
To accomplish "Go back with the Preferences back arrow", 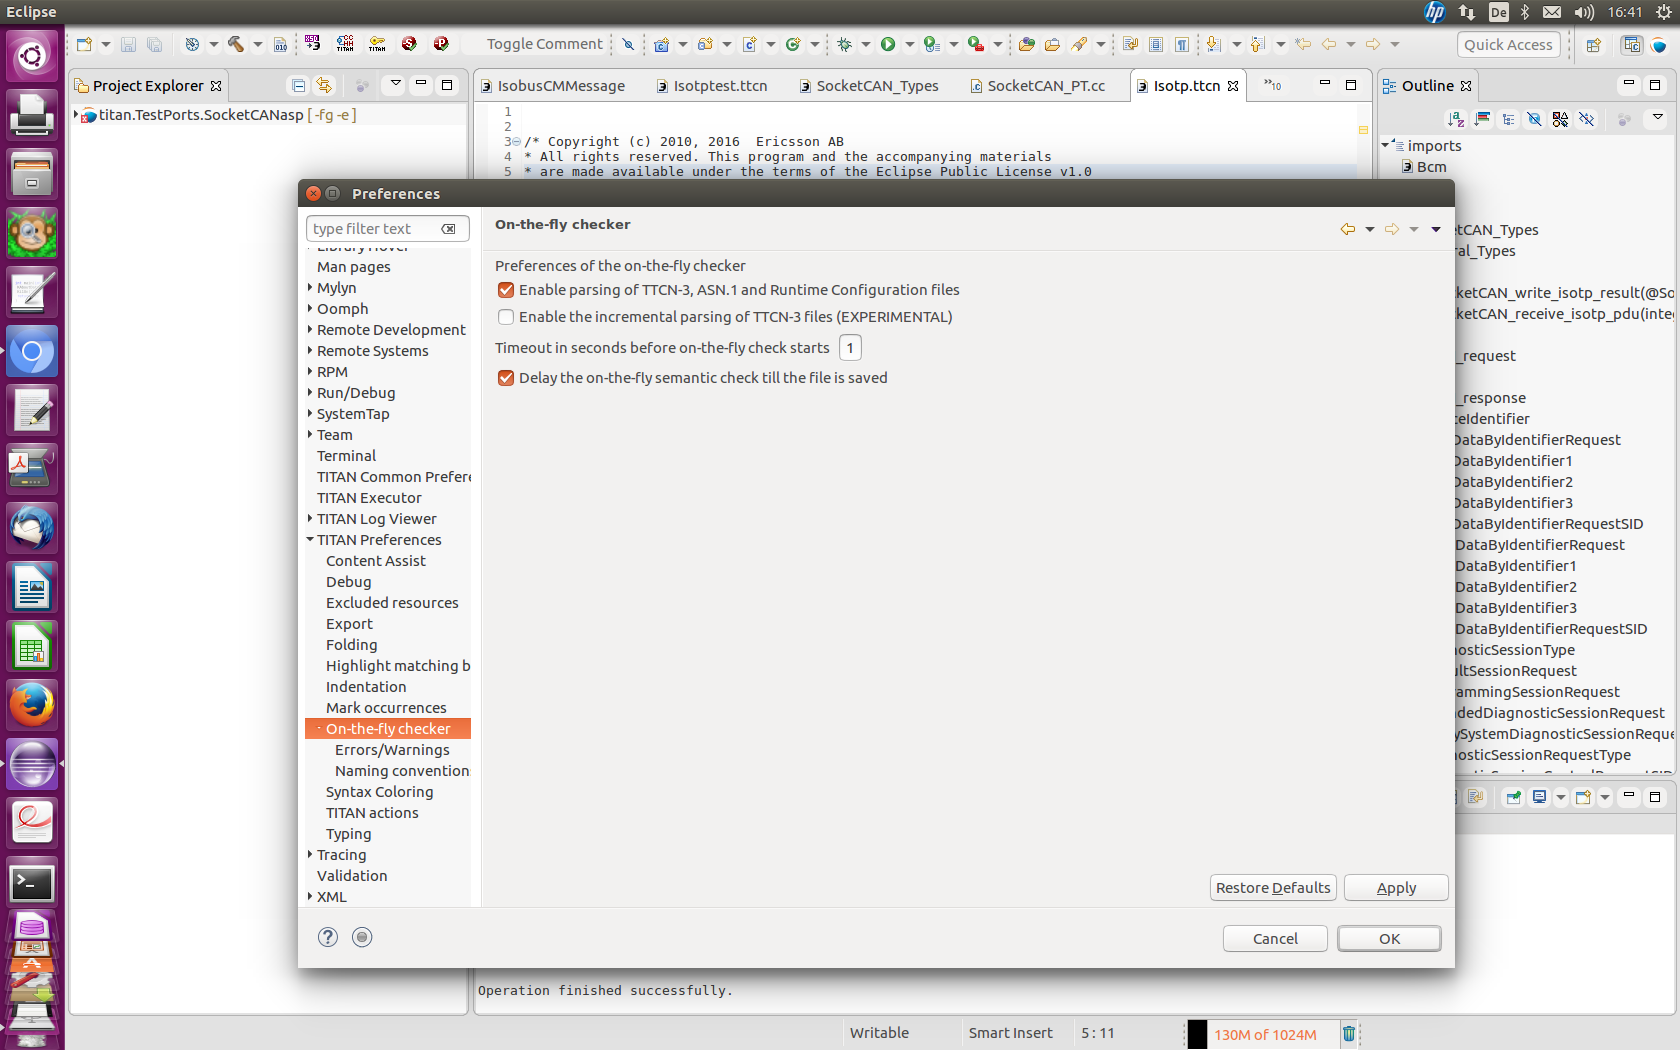I will 1348,229.
